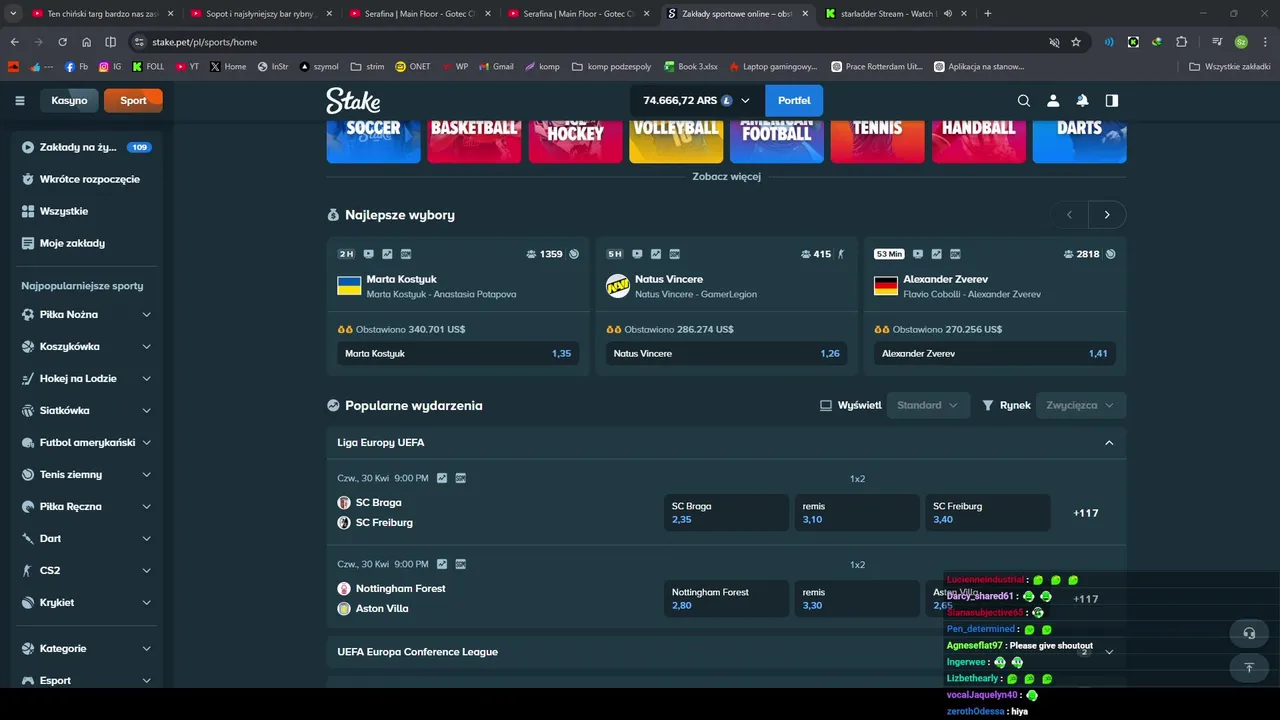The width and height of the screenshot is (1280, 720).
Task: Click the Natus Vincere team logo
Action: [x=617, y=286]
